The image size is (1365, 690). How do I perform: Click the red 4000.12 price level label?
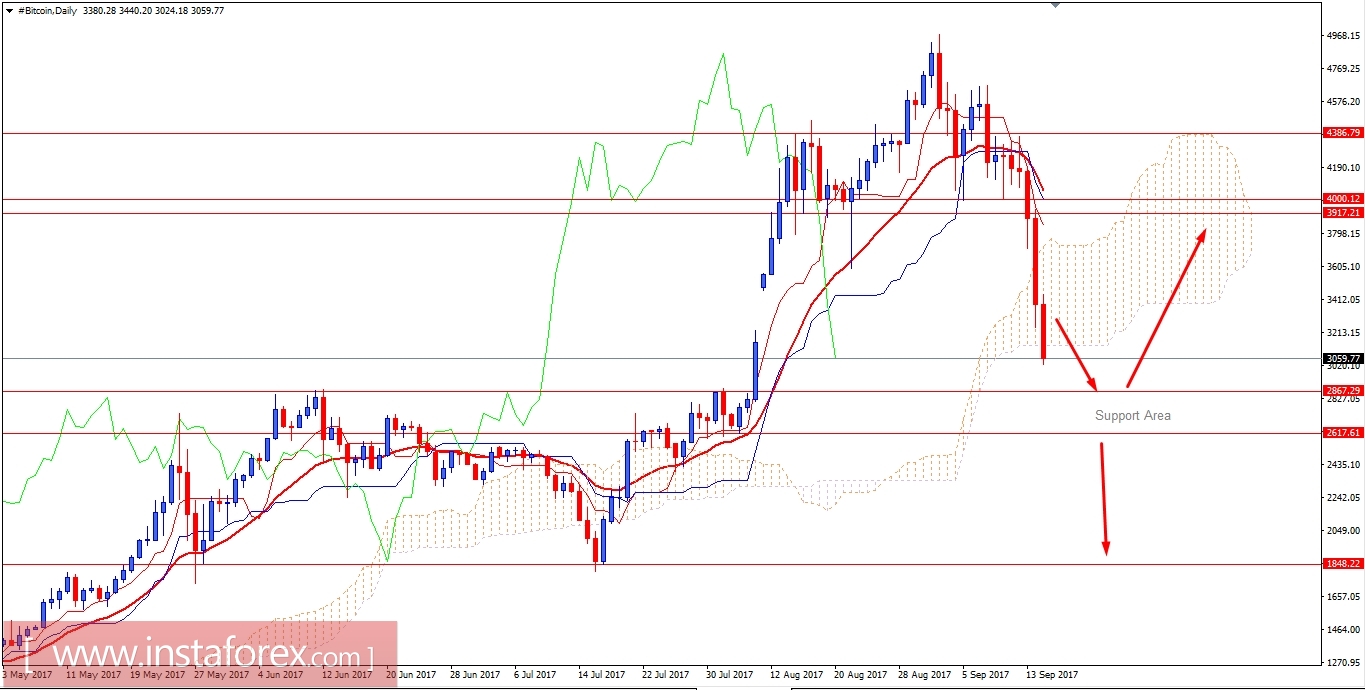click(x=1343, y=199)
